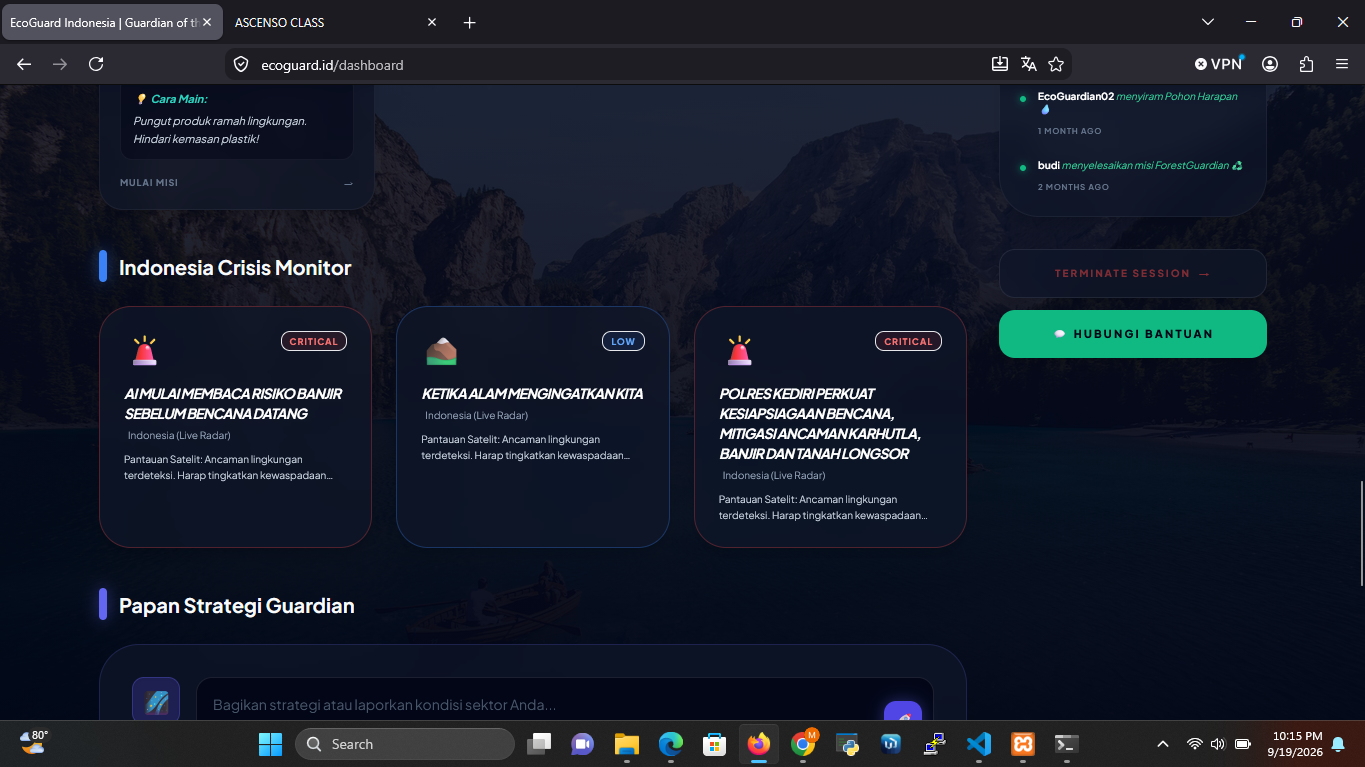The width and height of the screenshot is (1365, 767).
Task: Close the ASCENSO CLASS tab
Action: [x=432, y=22]
